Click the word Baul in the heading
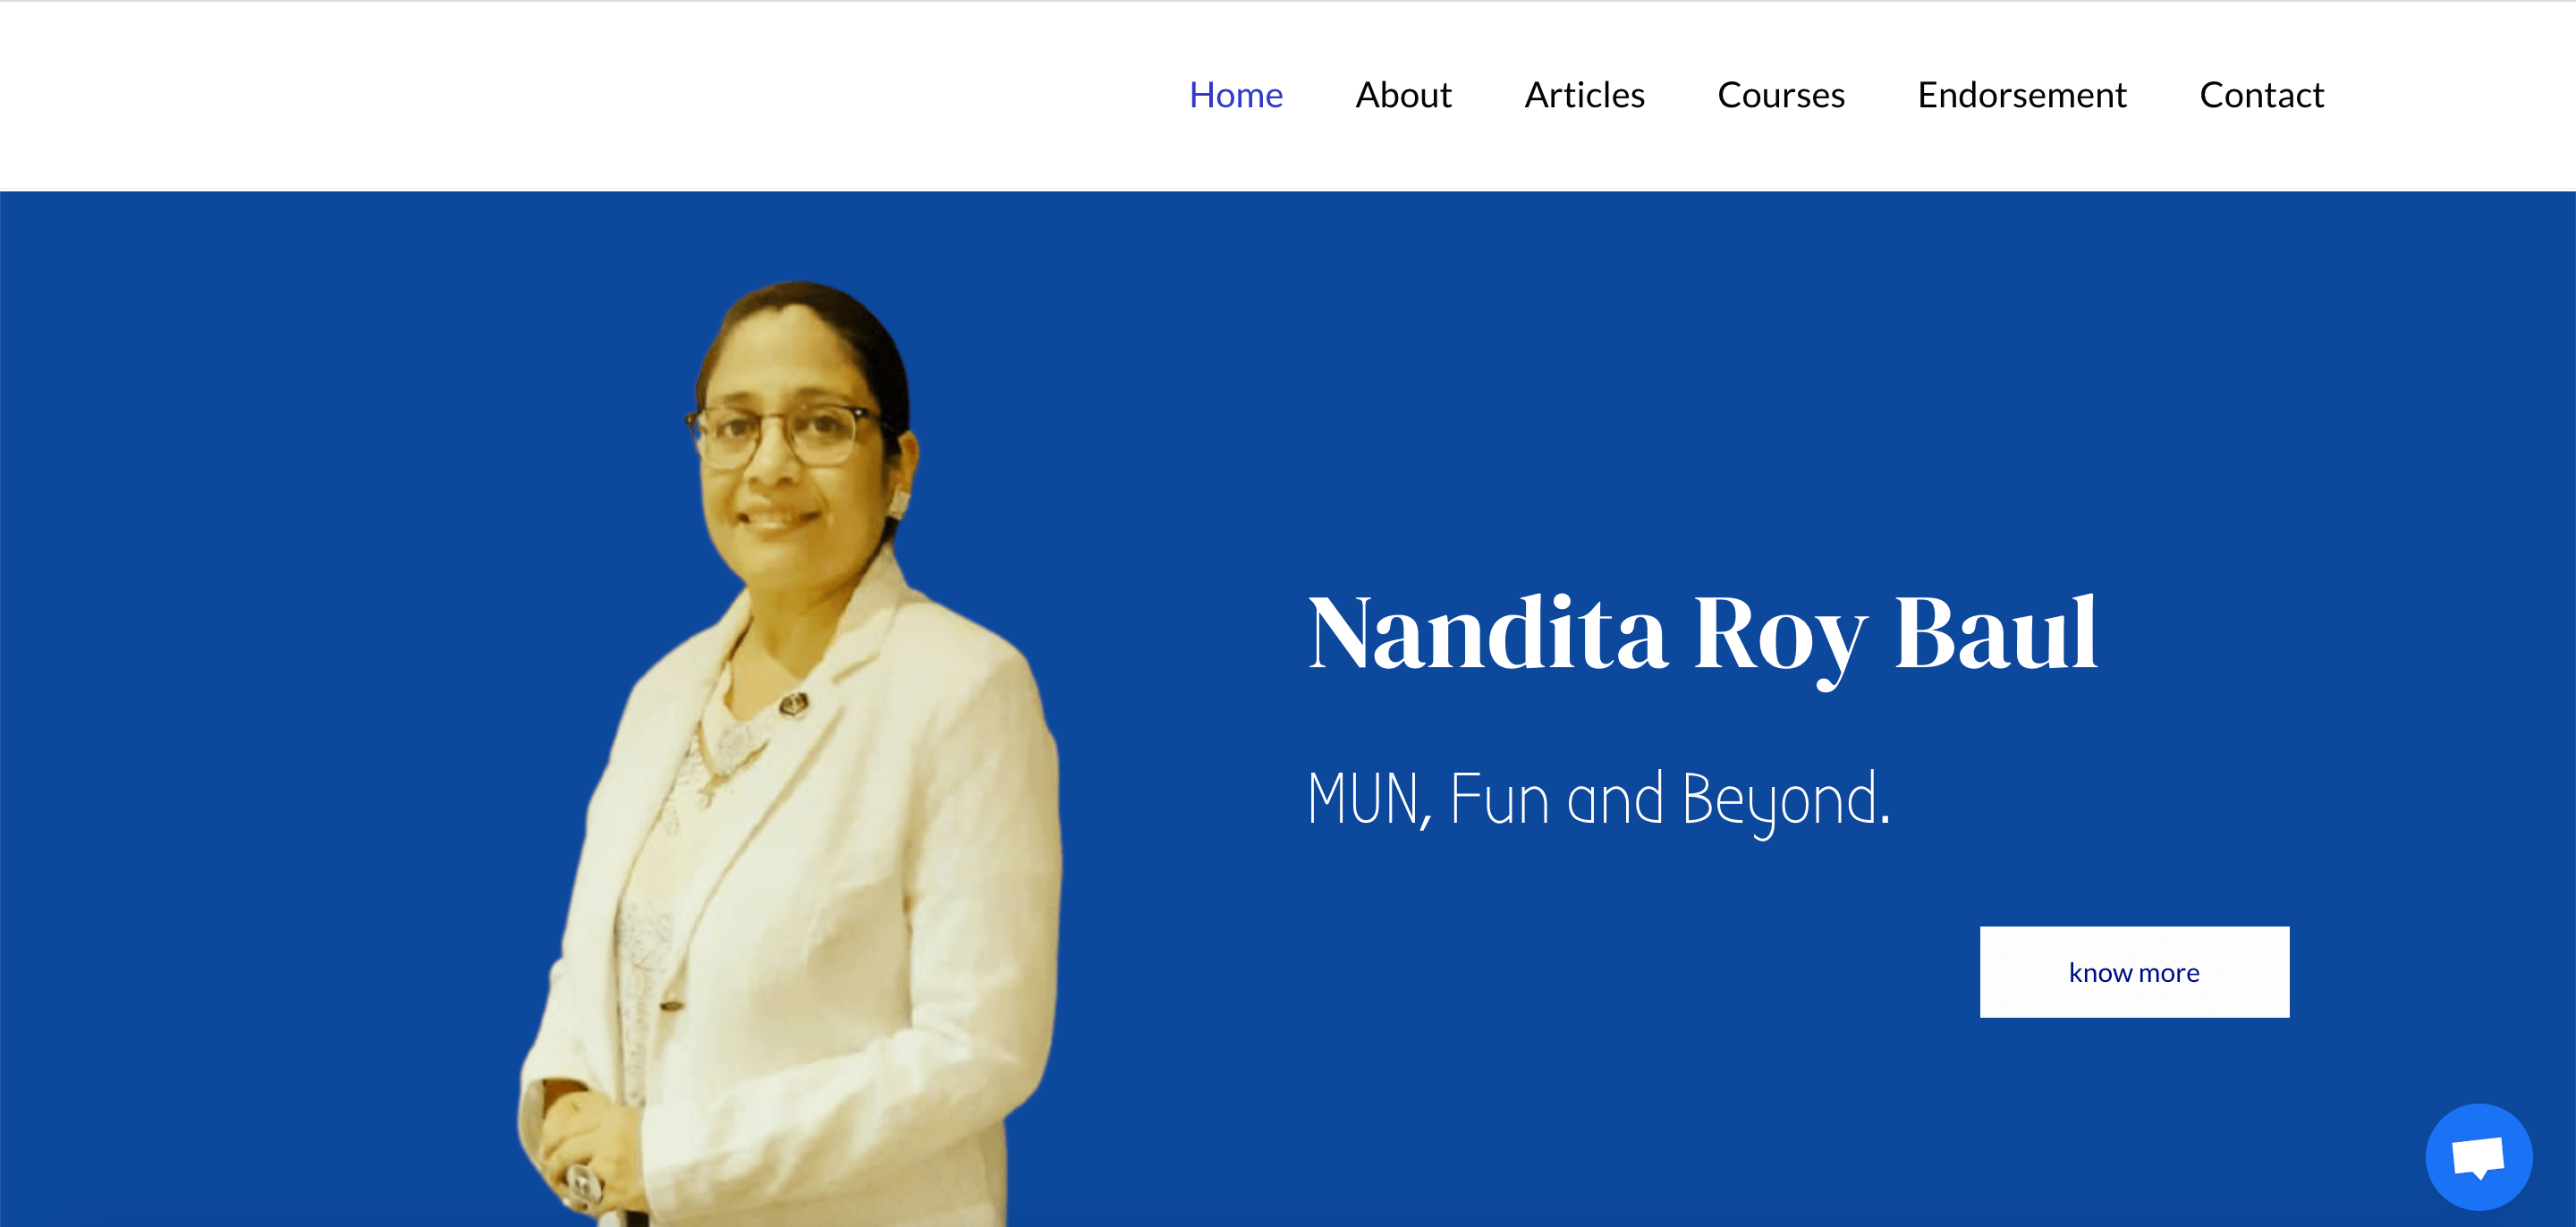Viewport: 2576px width, 1227px height. click(1995, 632)
